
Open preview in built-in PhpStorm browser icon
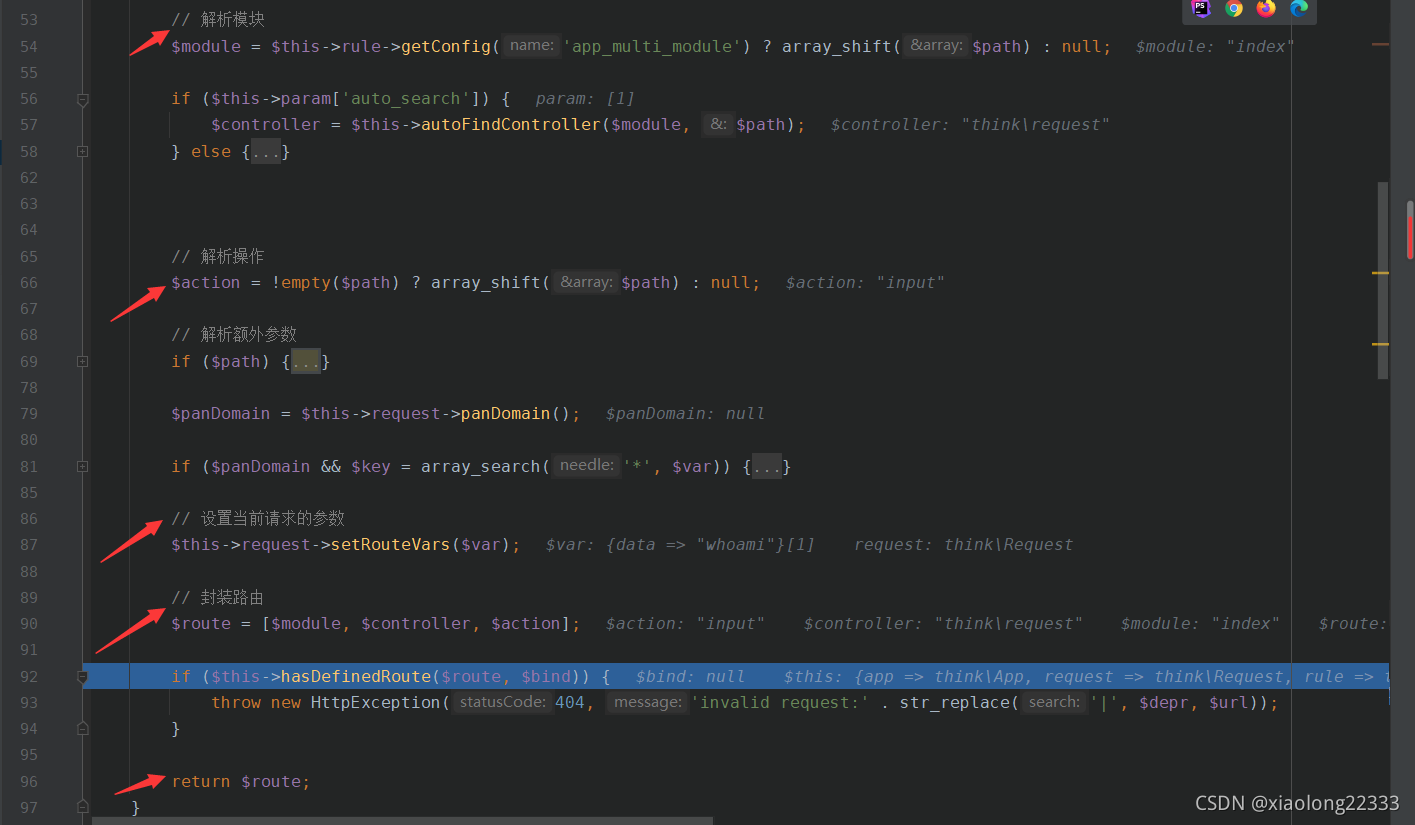[x=1201, y=8]
